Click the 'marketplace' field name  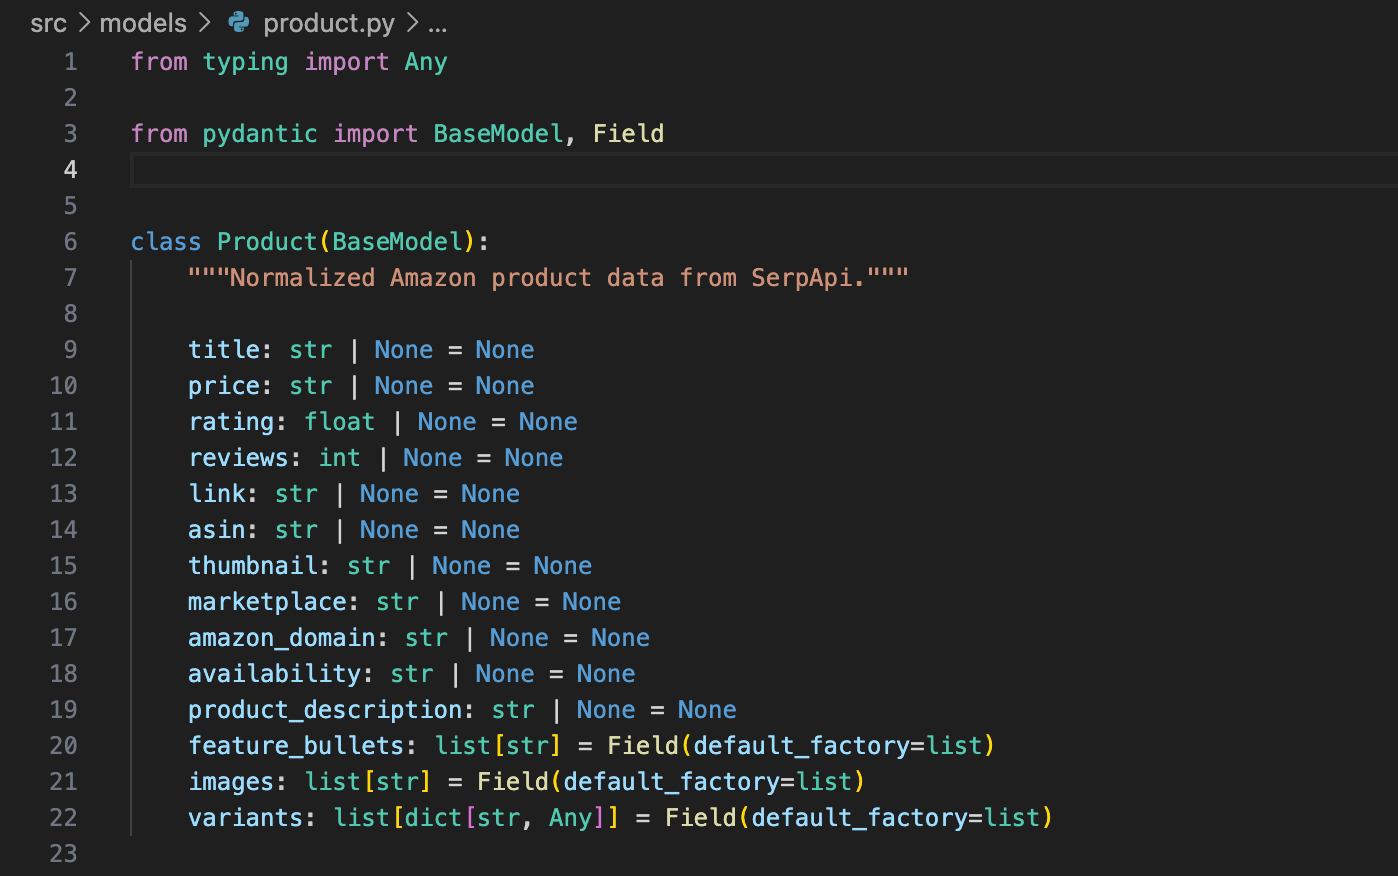click(x=267, y=602)
